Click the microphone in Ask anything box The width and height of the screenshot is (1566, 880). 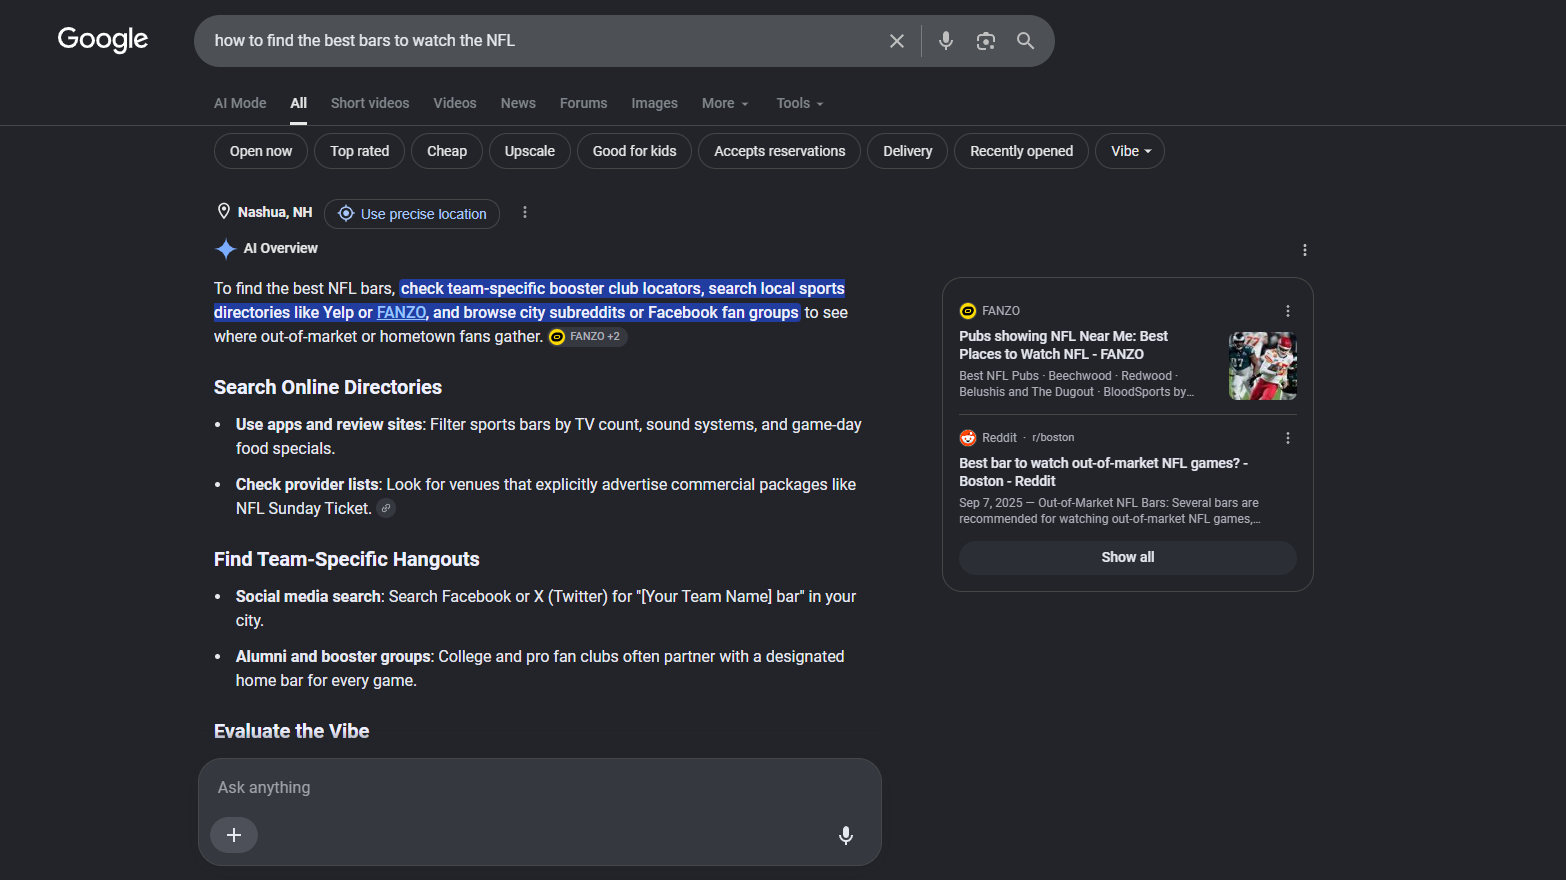(846, 835)
